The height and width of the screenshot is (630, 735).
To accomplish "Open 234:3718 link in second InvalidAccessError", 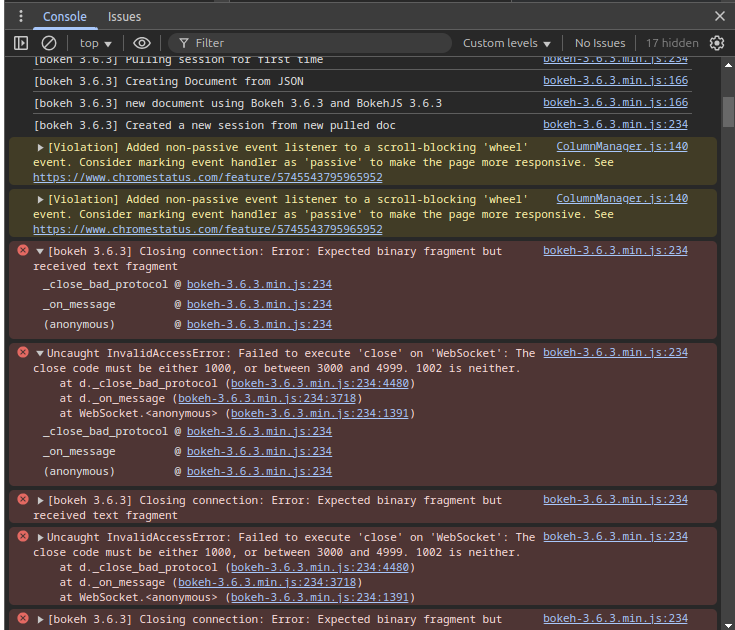I will (x=267, y=583).
